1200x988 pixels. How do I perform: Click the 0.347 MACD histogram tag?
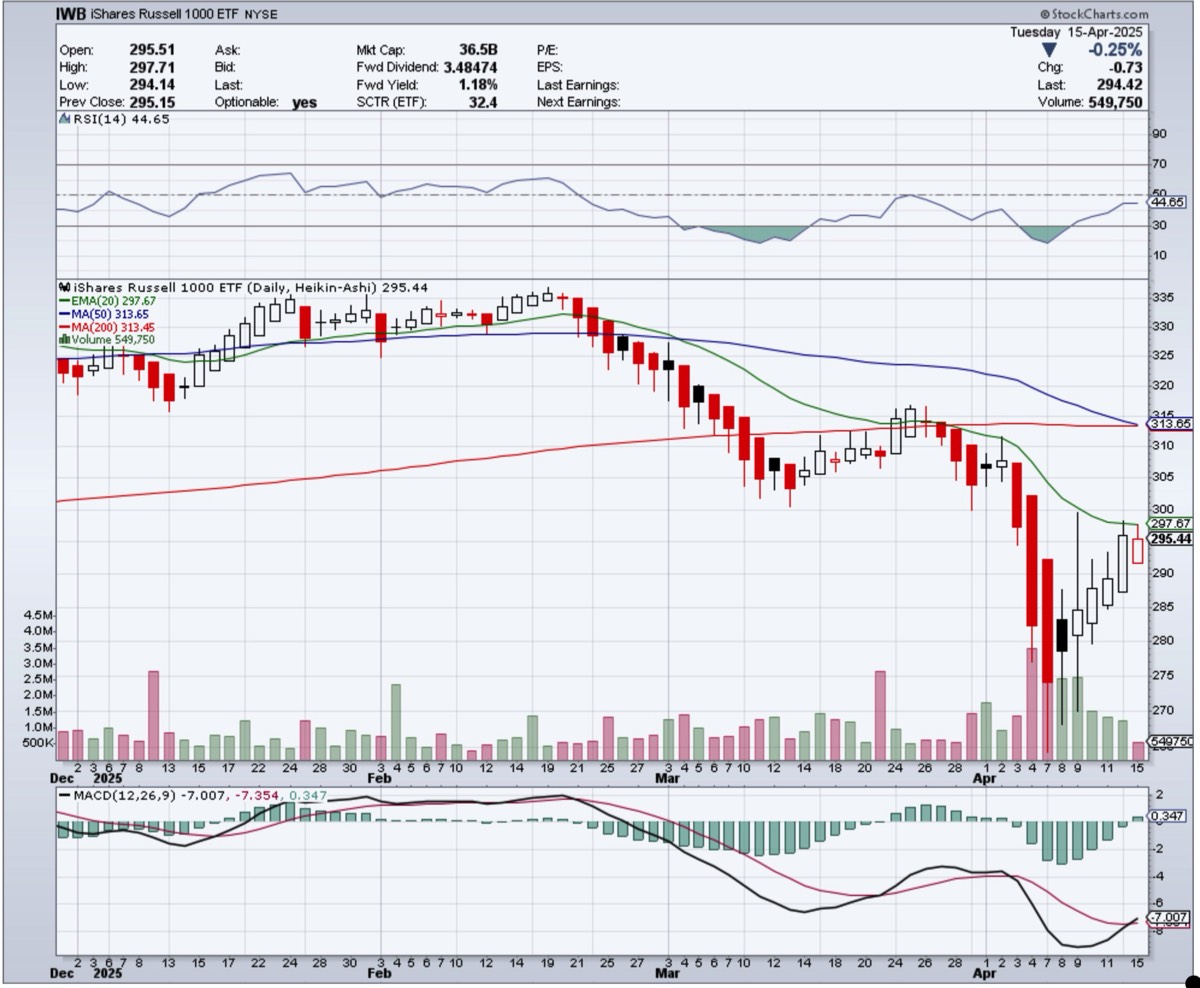click(x=1168, y=817)
